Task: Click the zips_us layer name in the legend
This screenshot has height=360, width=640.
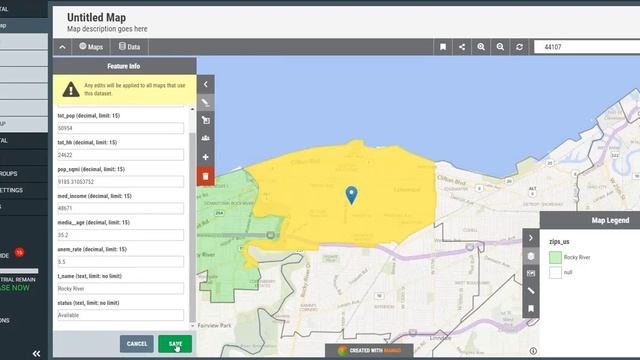Action: click(x=559, y=242)
